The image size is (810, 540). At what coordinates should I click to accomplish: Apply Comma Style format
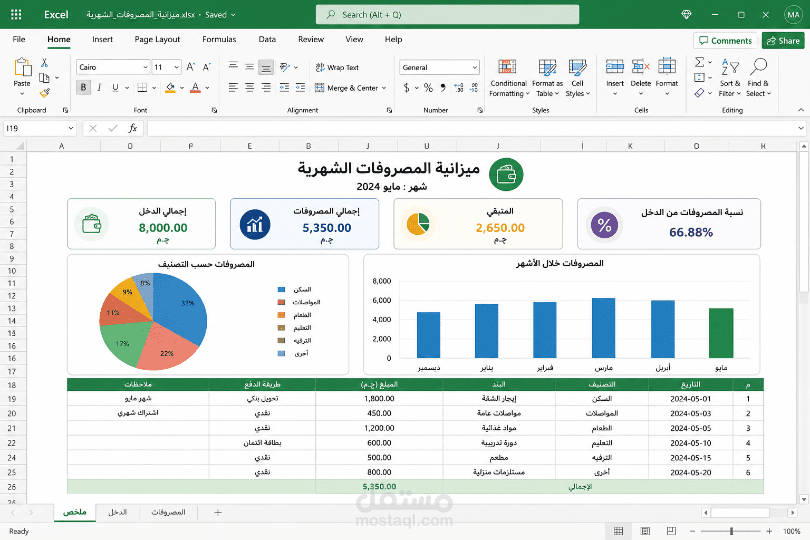(x=443, y=88)
